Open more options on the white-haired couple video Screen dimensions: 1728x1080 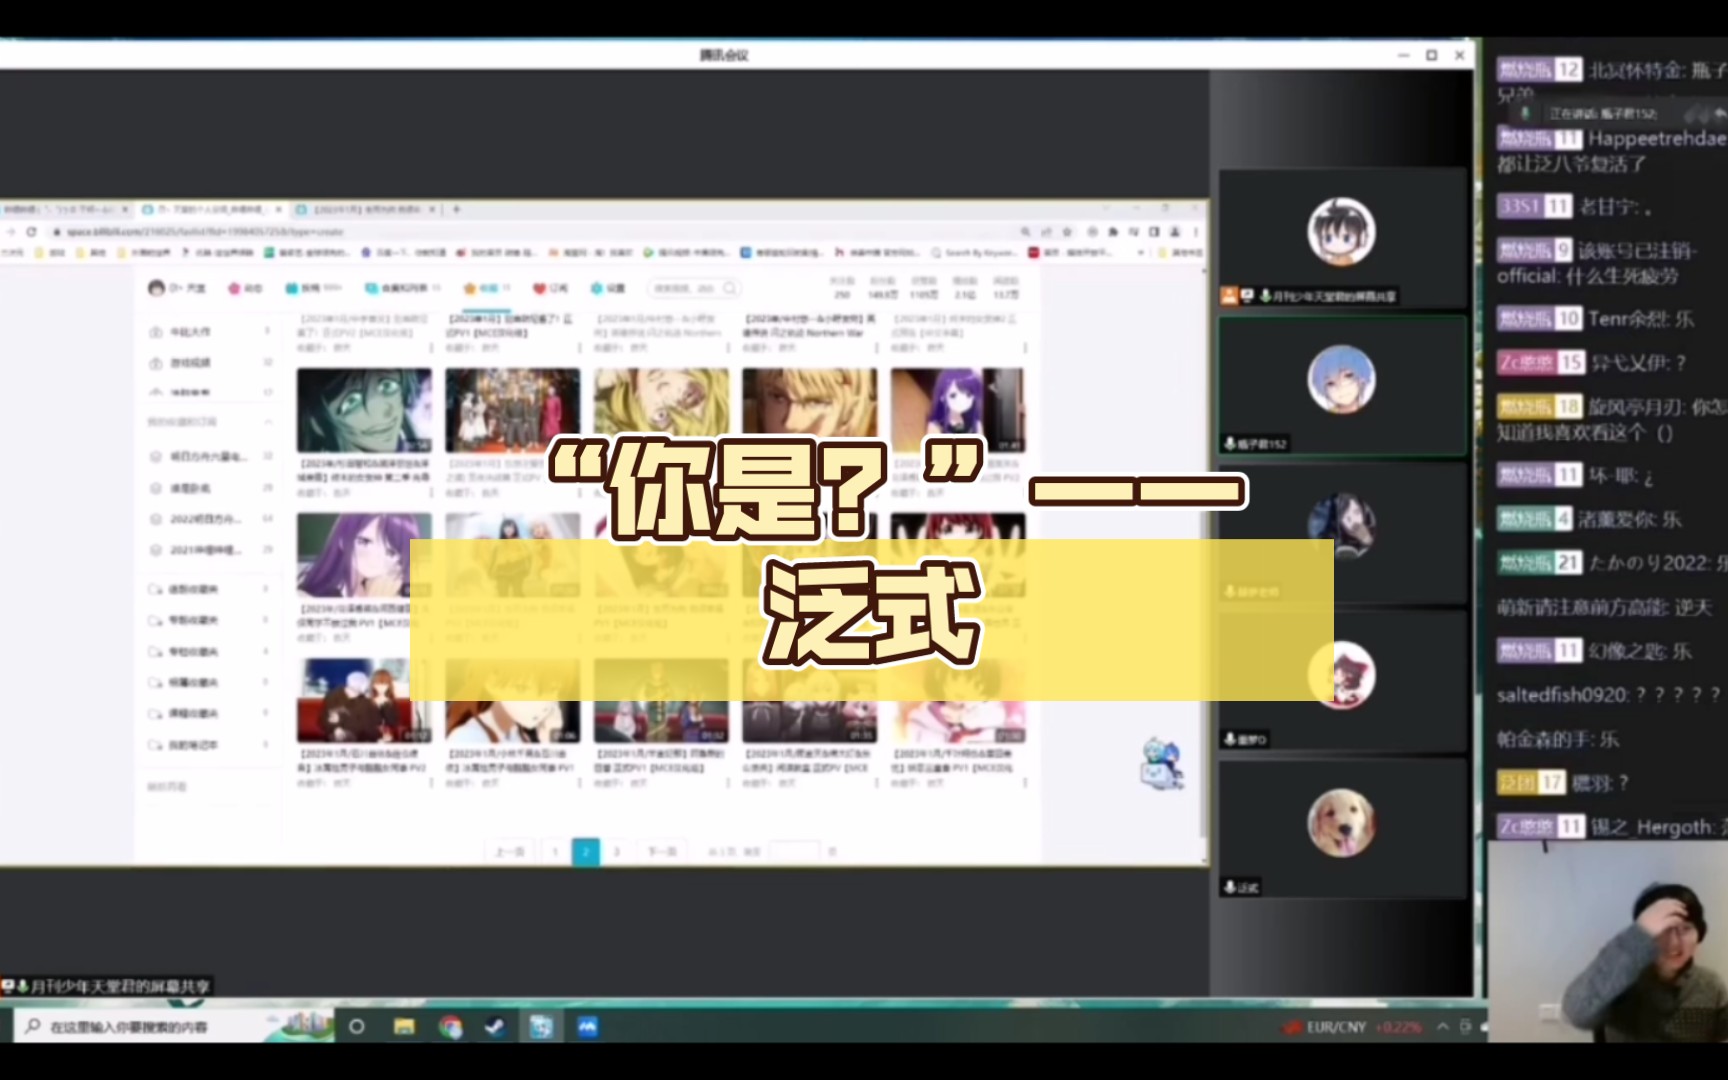[x=431, y=784]
